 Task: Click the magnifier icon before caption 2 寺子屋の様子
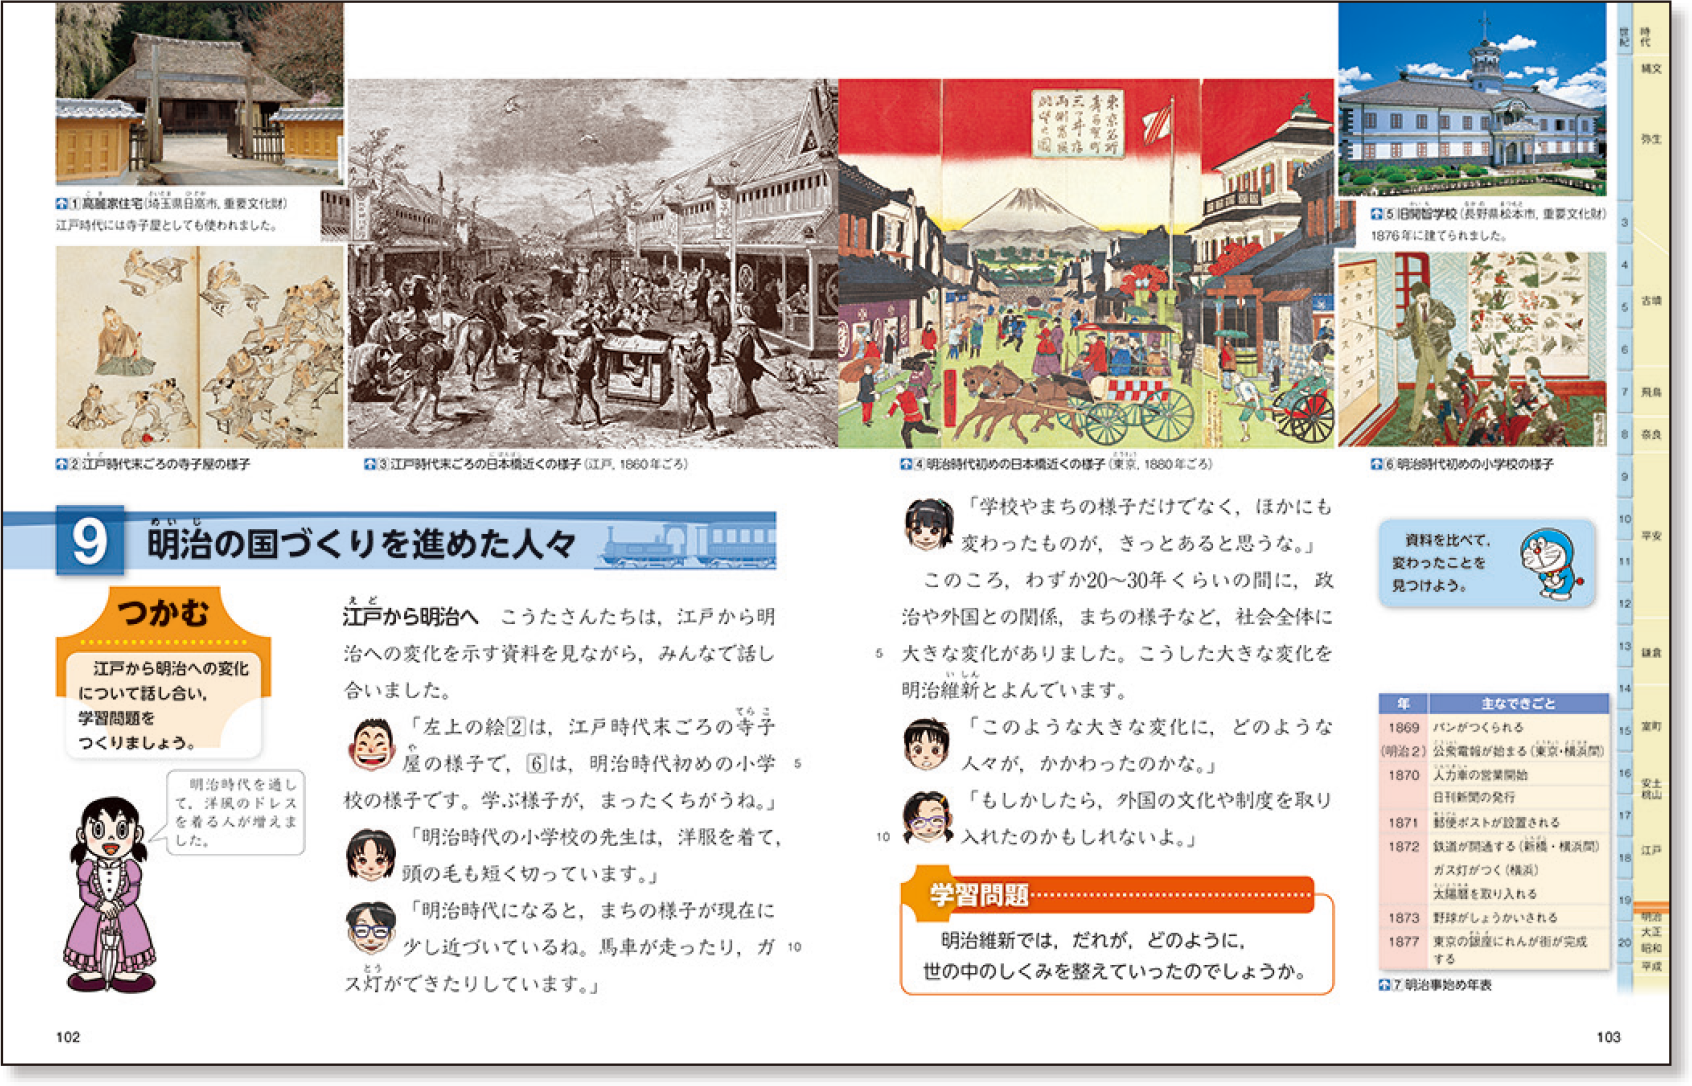pos(62,465)
